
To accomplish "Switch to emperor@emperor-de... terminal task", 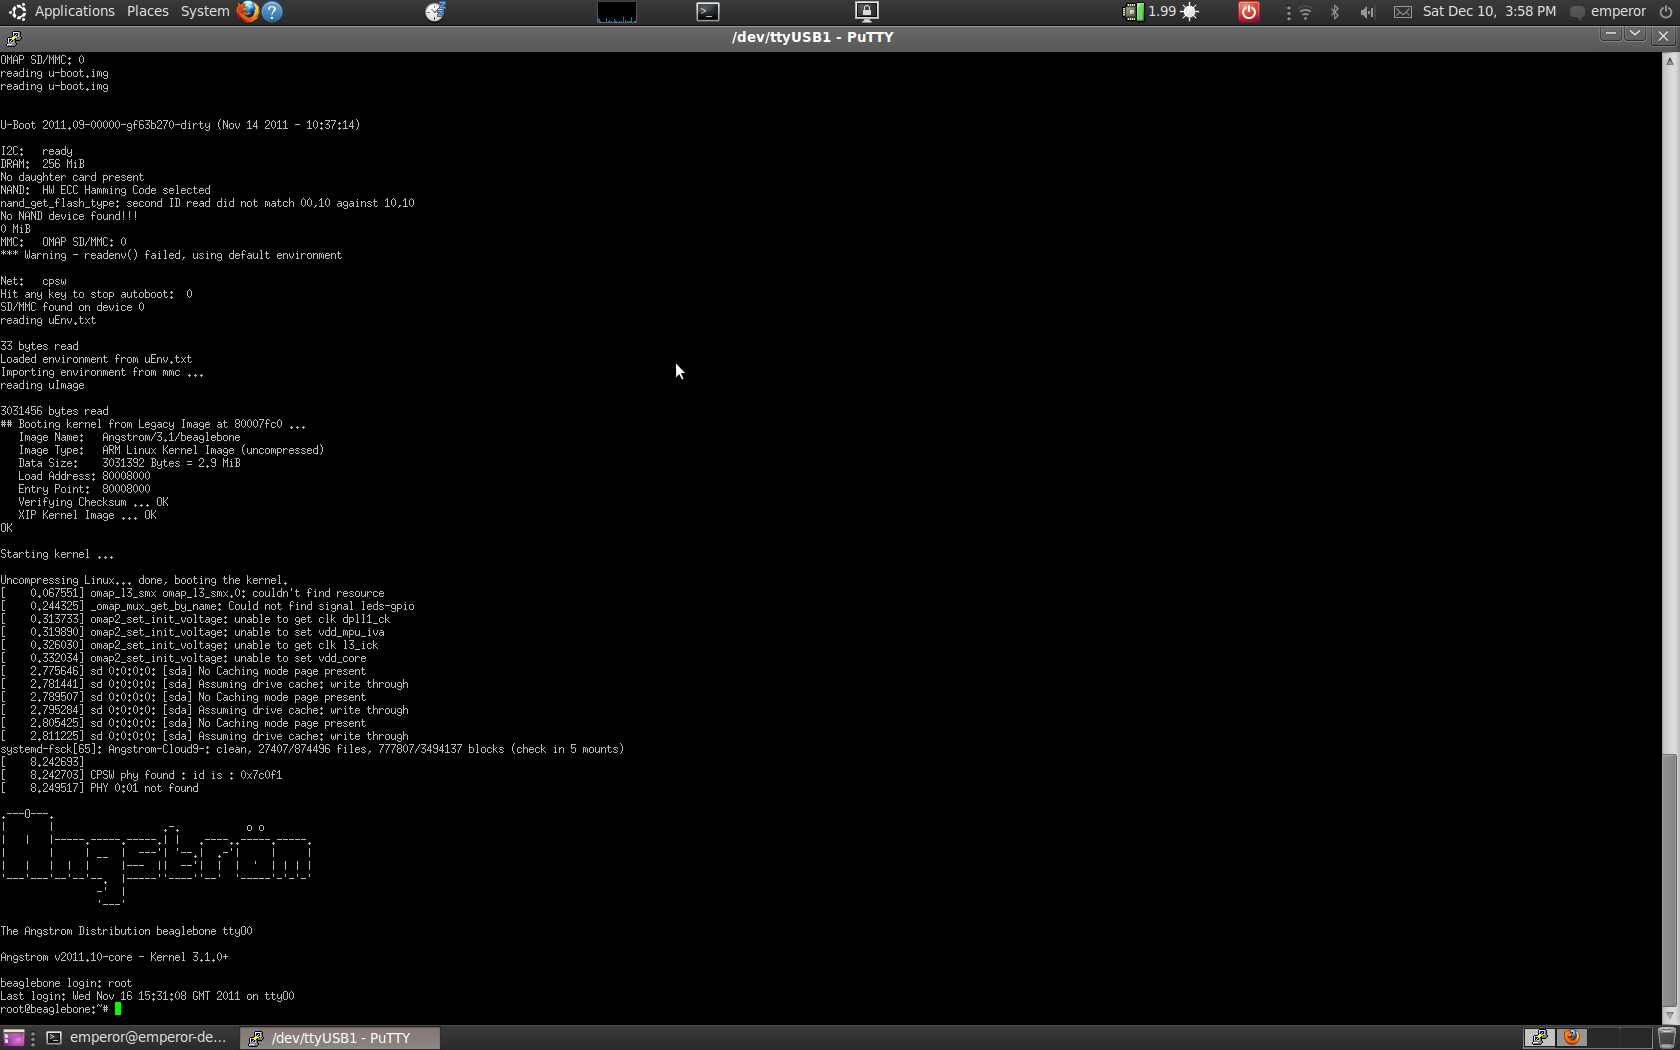I will pyautogui.click(x=137, y=1038).
